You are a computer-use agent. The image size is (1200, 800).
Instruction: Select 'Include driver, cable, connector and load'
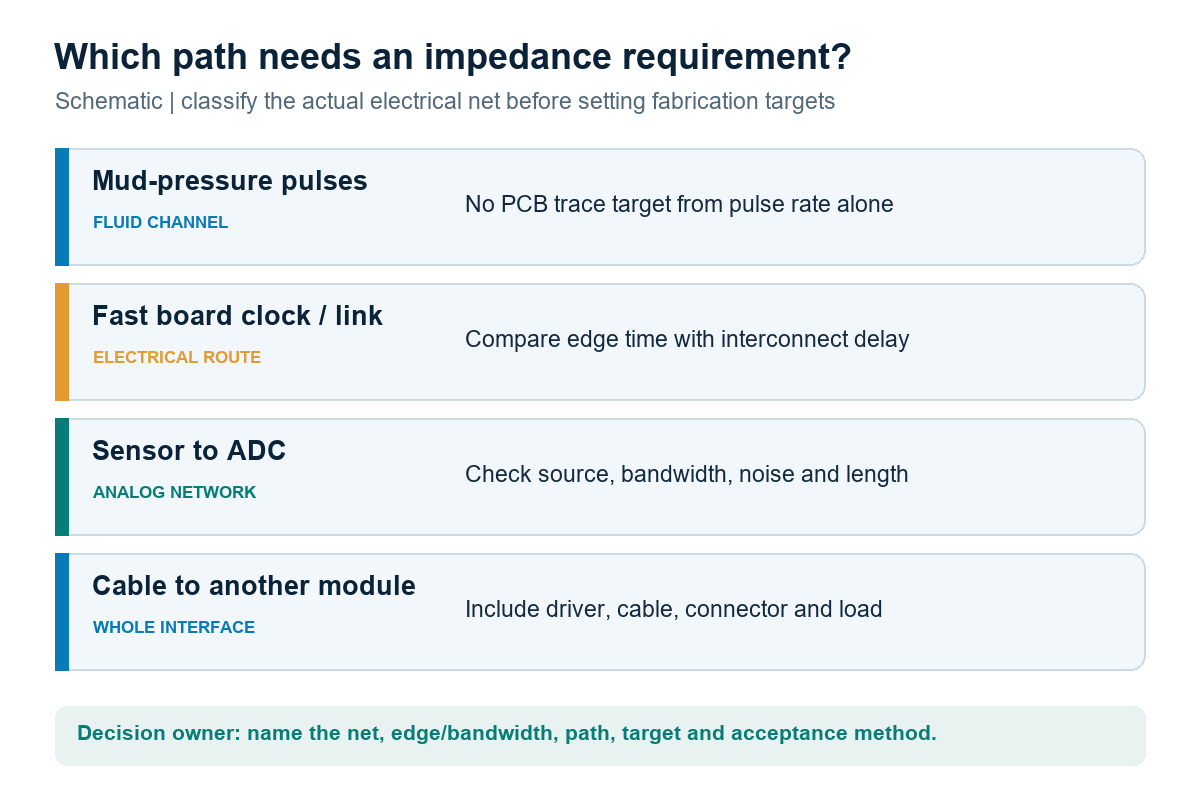(x=674, y=609)
